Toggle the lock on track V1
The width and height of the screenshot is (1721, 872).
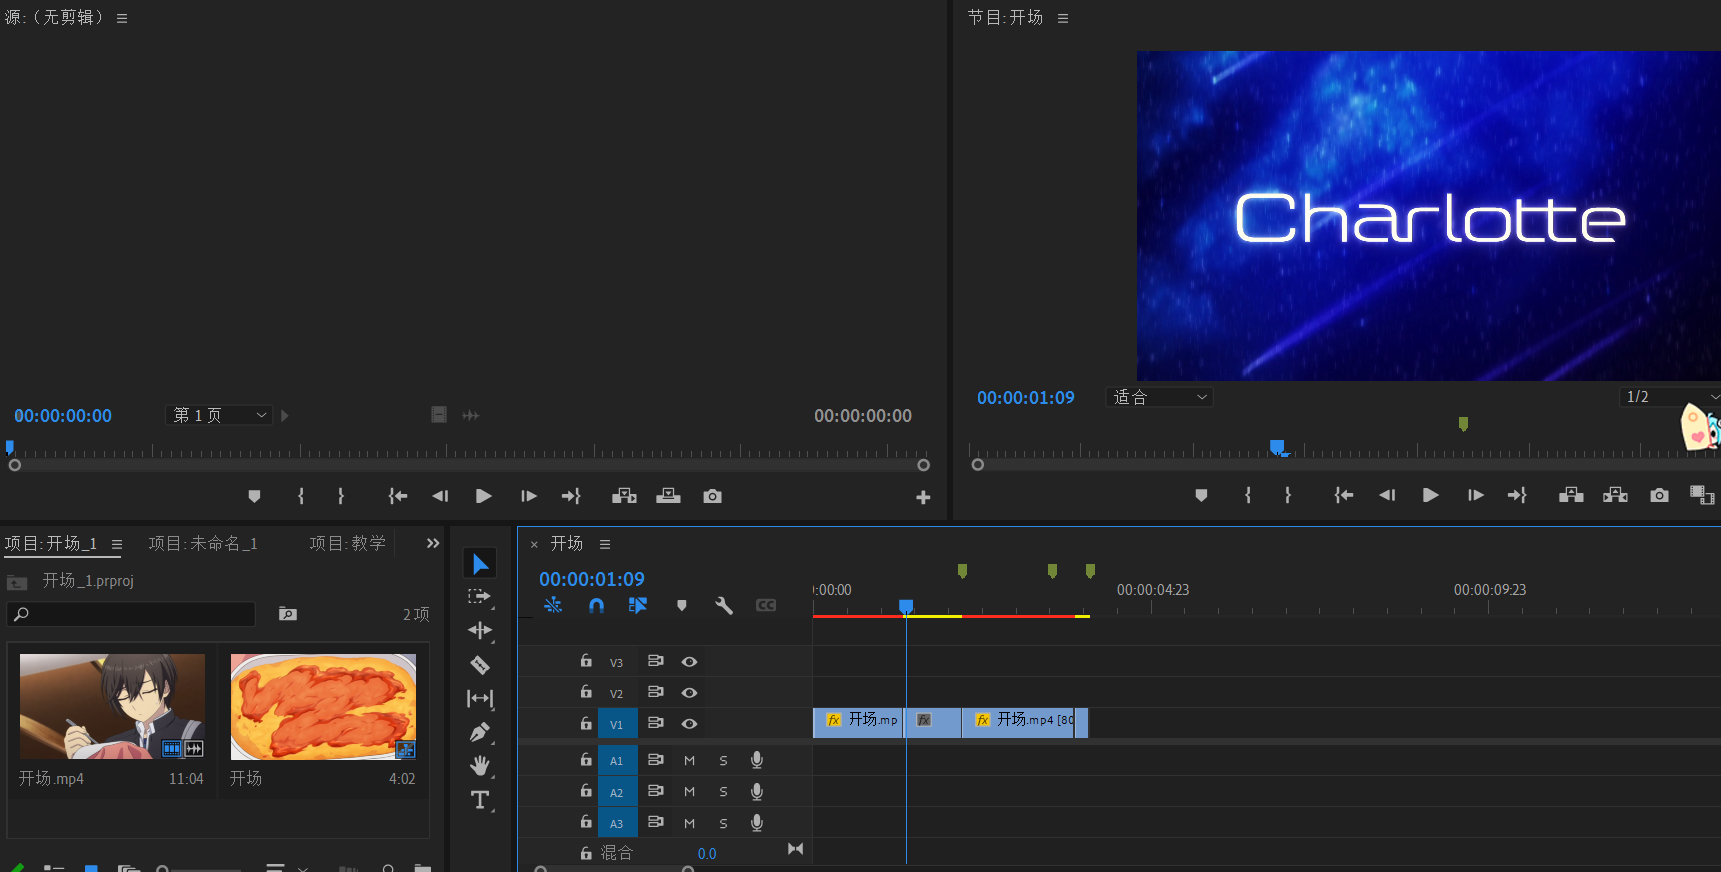[x=586, y=723]
